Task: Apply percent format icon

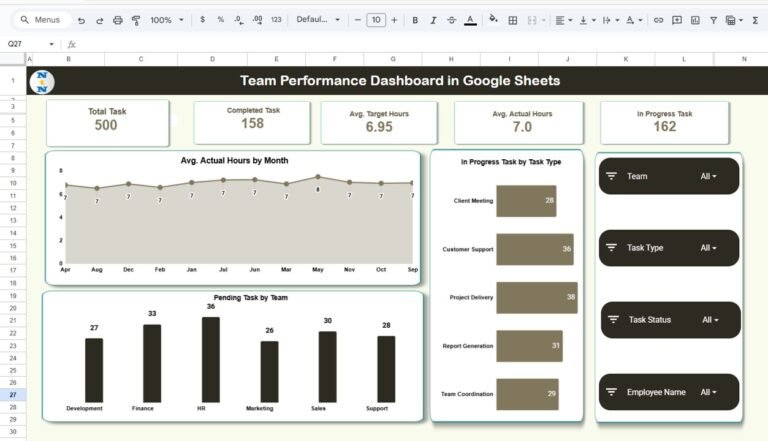Action: point(220,20)
